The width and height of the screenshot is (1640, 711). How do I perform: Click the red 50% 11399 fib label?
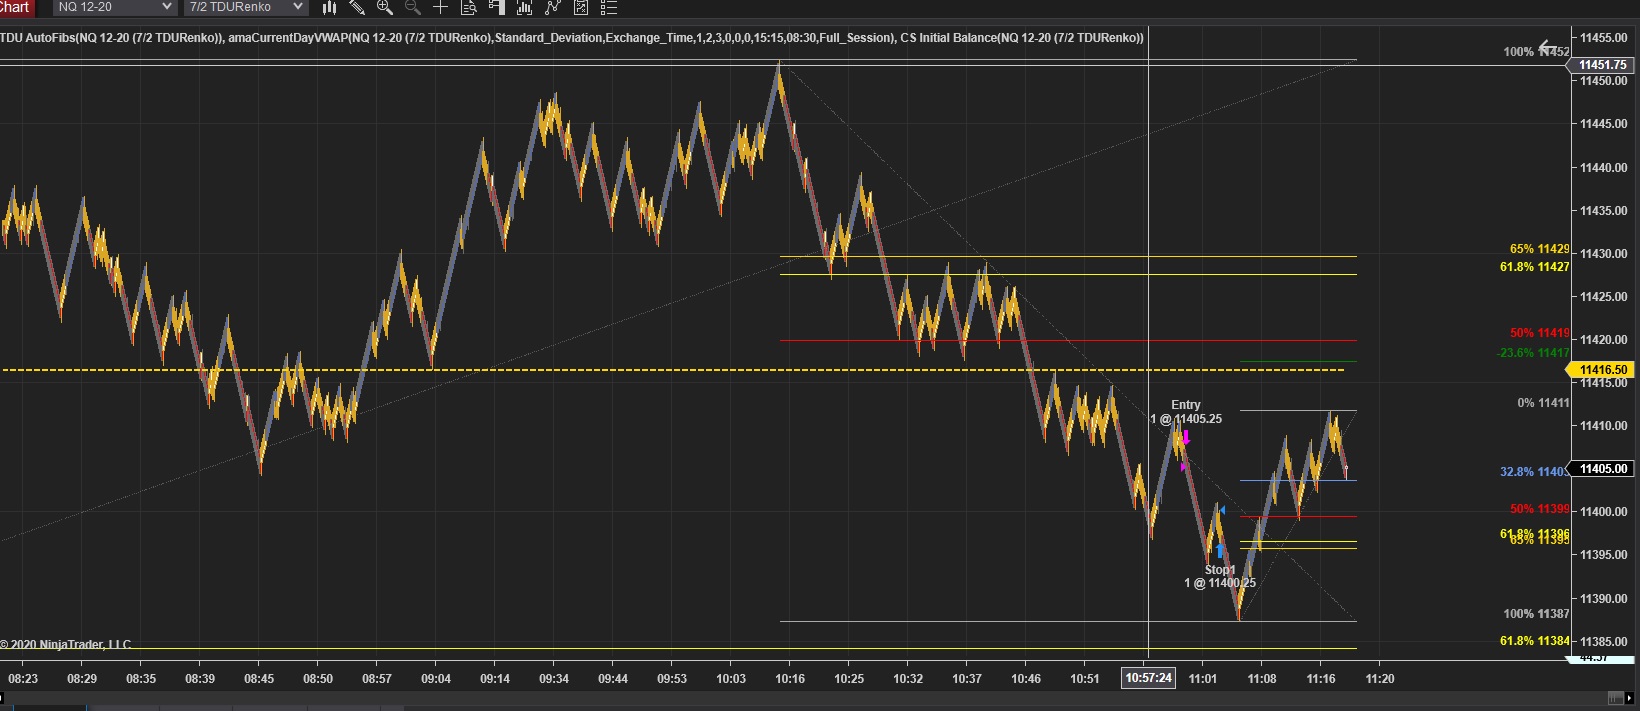pos(1539,509)
